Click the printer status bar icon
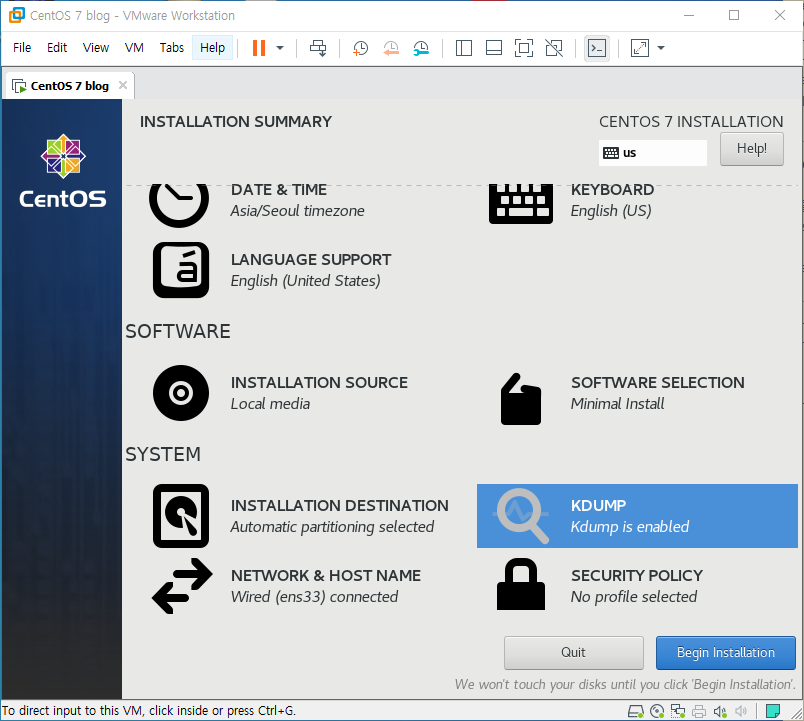This screenshot has width=804, height=721. pos(699,711)
